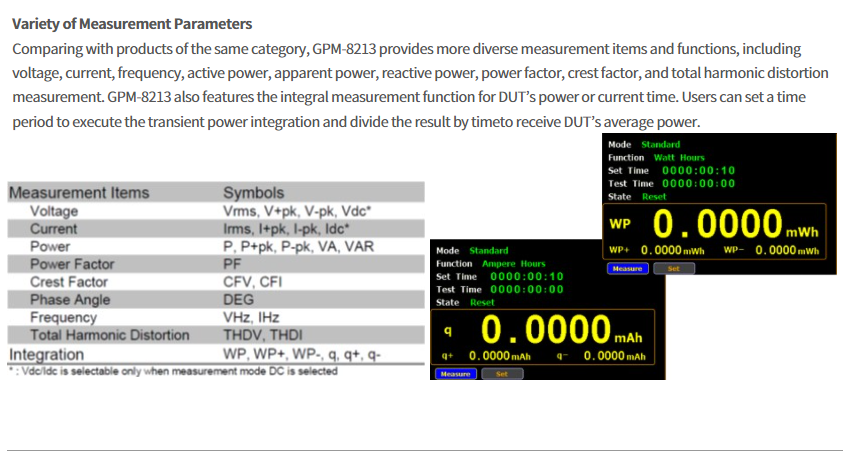Select the 'THDV, THDI' cell
Viewport: 845px width, 460px height.
tap(263, 335)
